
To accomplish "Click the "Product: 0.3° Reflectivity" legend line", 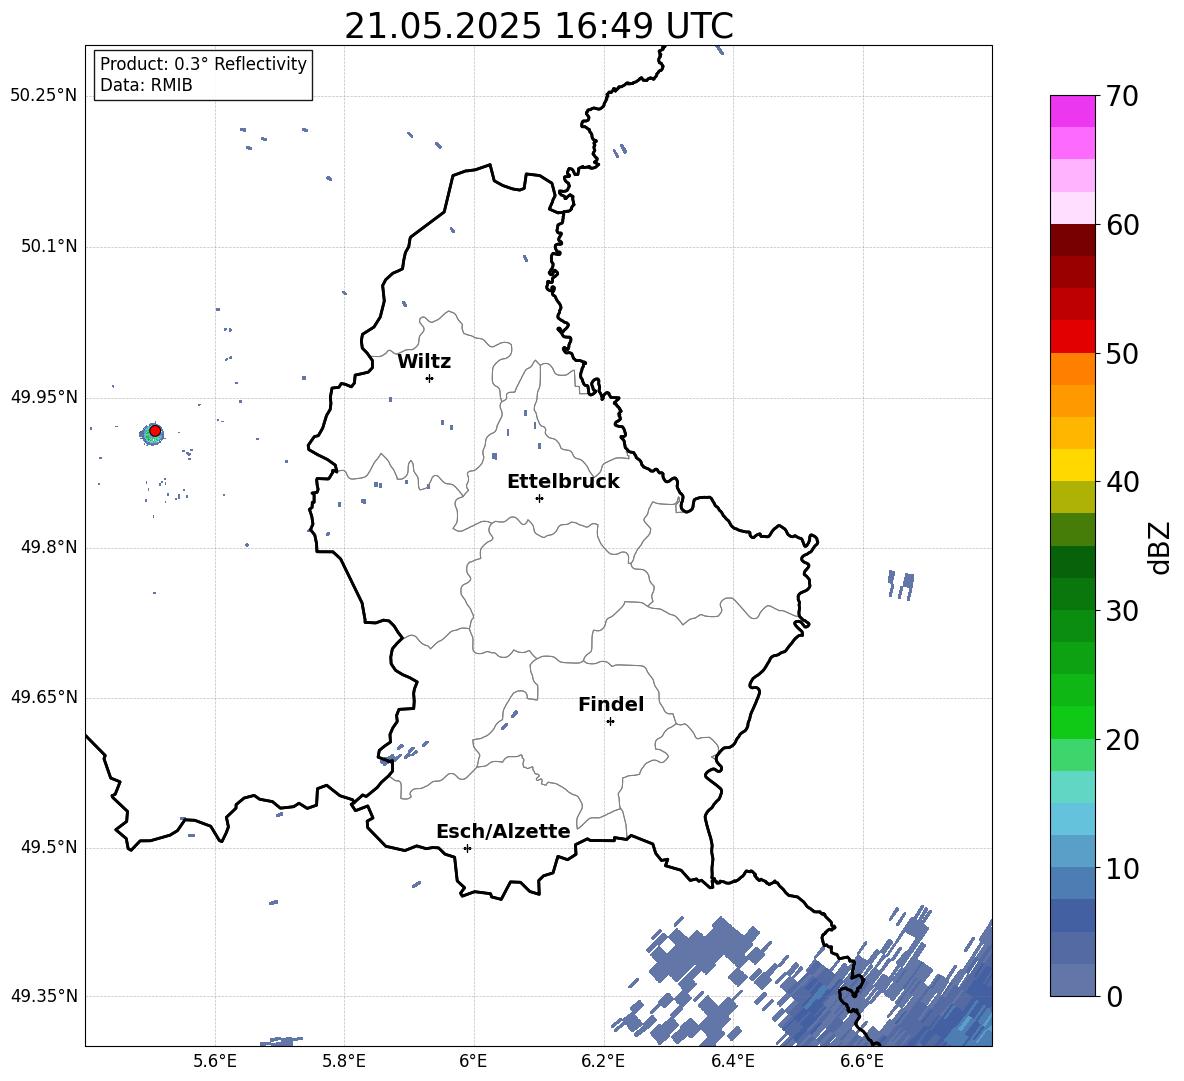I will click(x=203, y=64).
